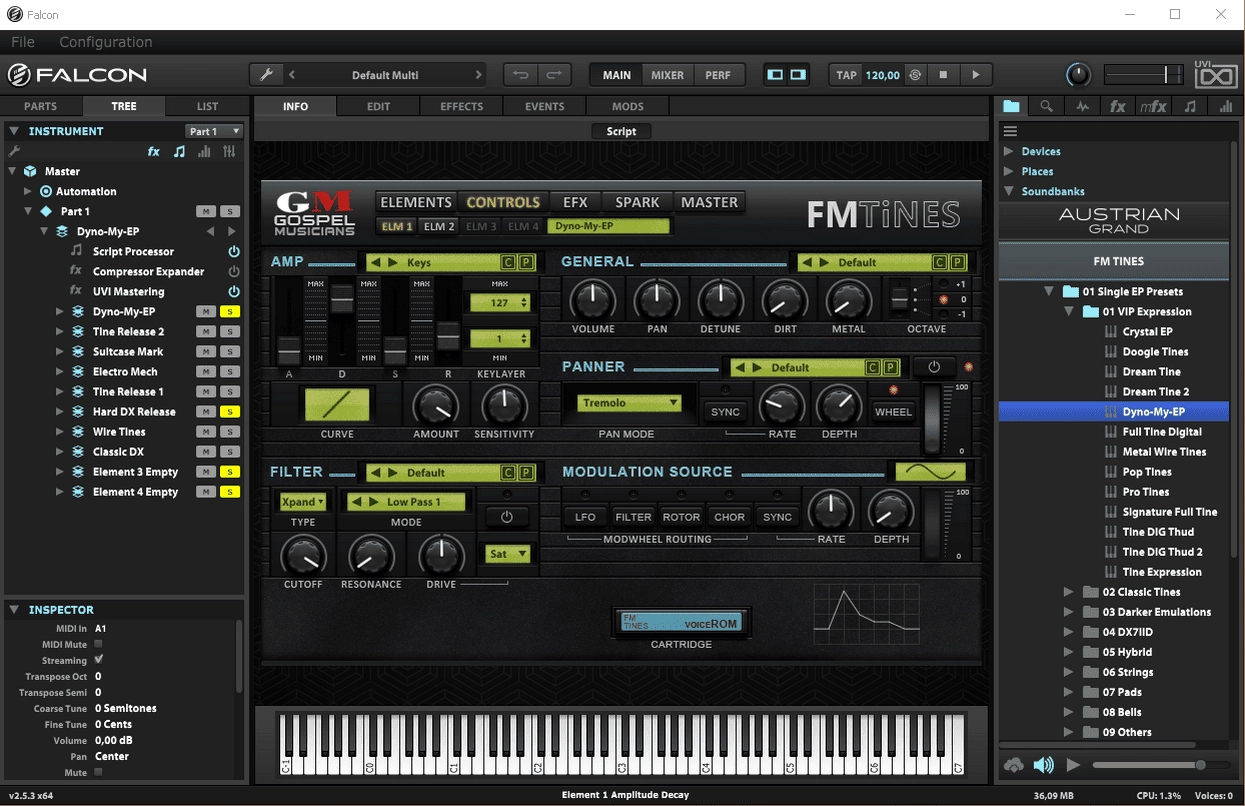The image size is (1245, 806).
Task: Toggle the Compressor Expander power button
Action: [x=234, y=272]
